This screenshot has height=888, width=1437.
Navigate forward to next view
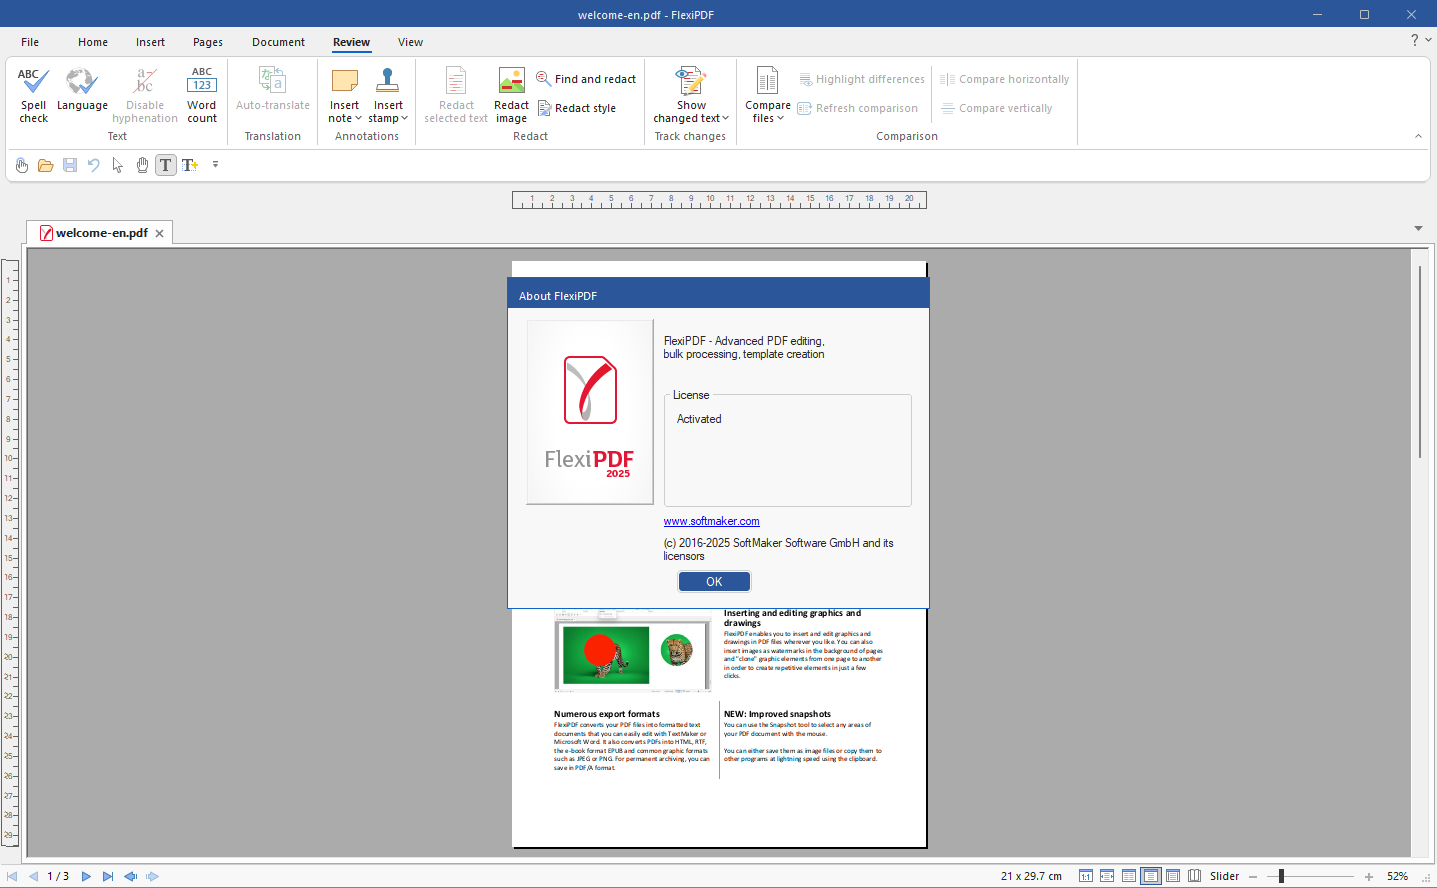tap(153, 876)
